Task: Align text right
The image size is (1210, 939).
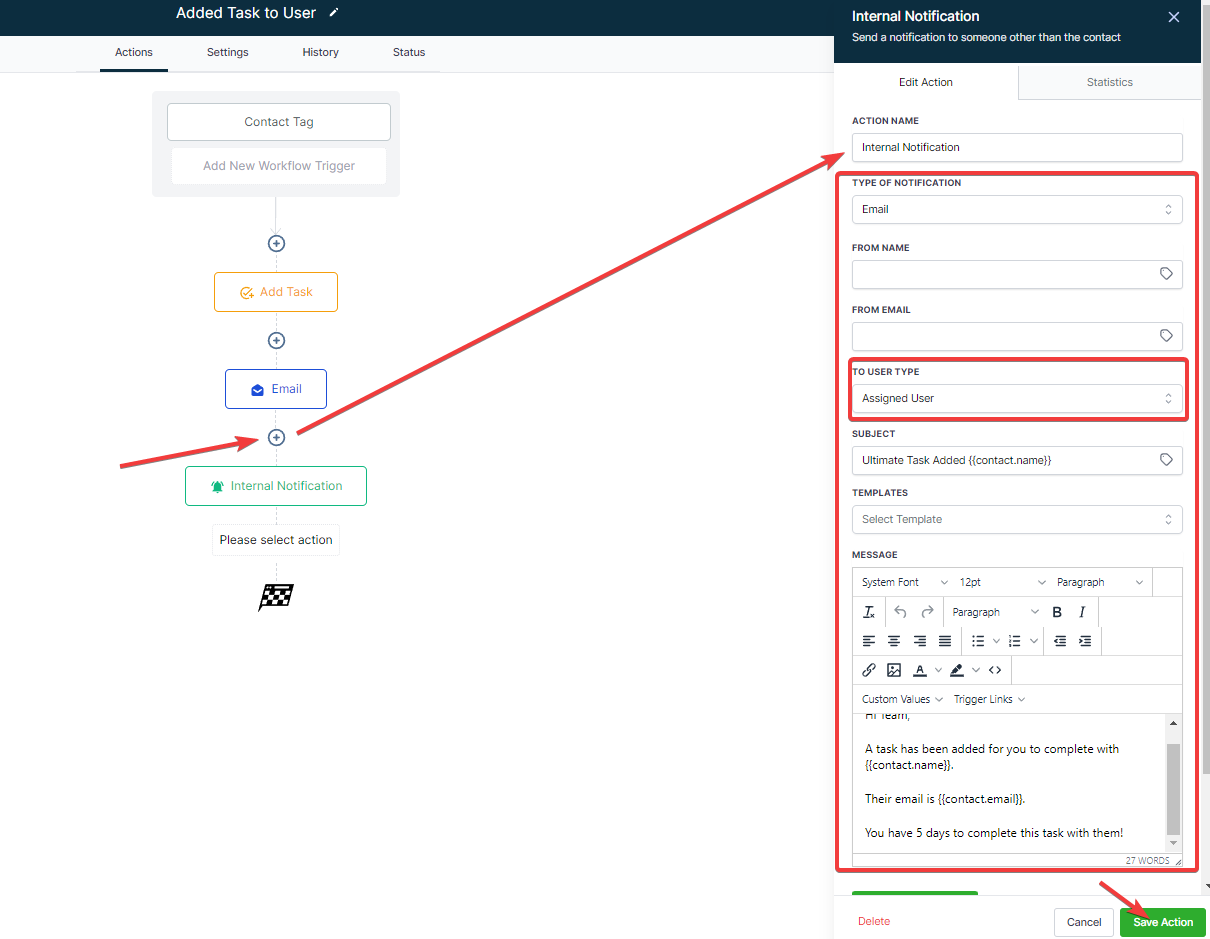Action: 919,641
